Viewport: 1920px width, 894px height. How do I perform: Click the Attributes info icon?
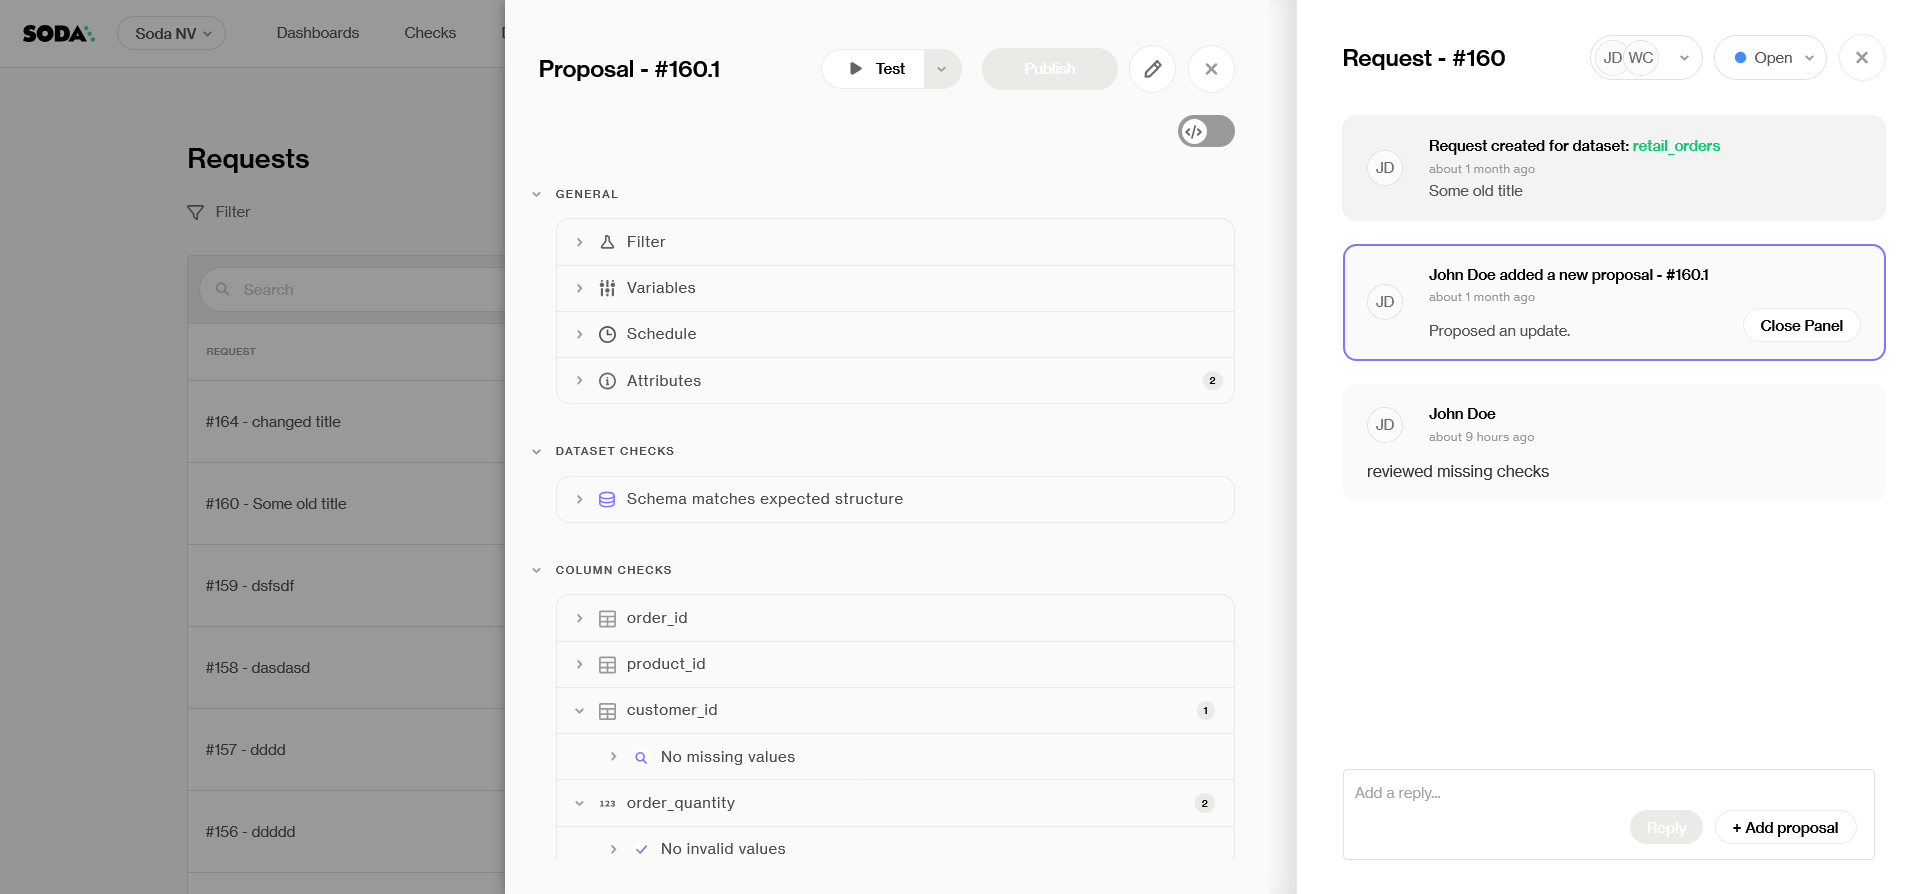(607, 381)
